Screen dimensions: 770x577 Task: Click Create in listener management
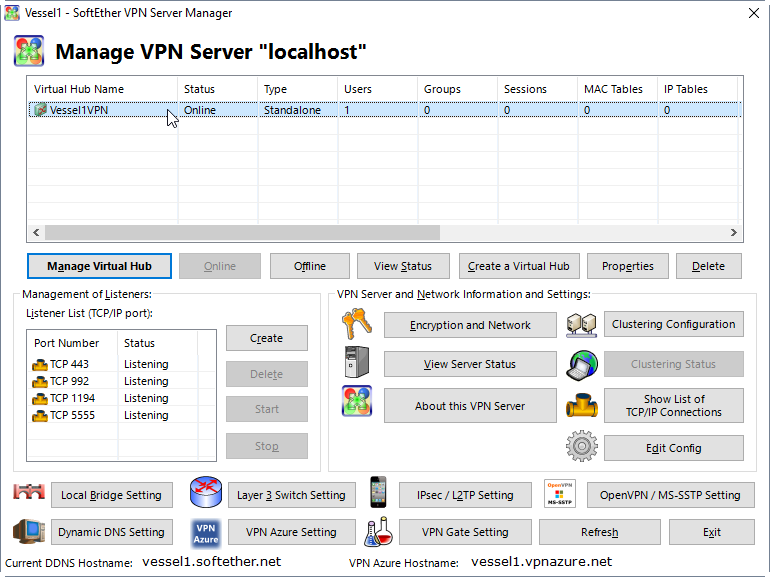267,338
